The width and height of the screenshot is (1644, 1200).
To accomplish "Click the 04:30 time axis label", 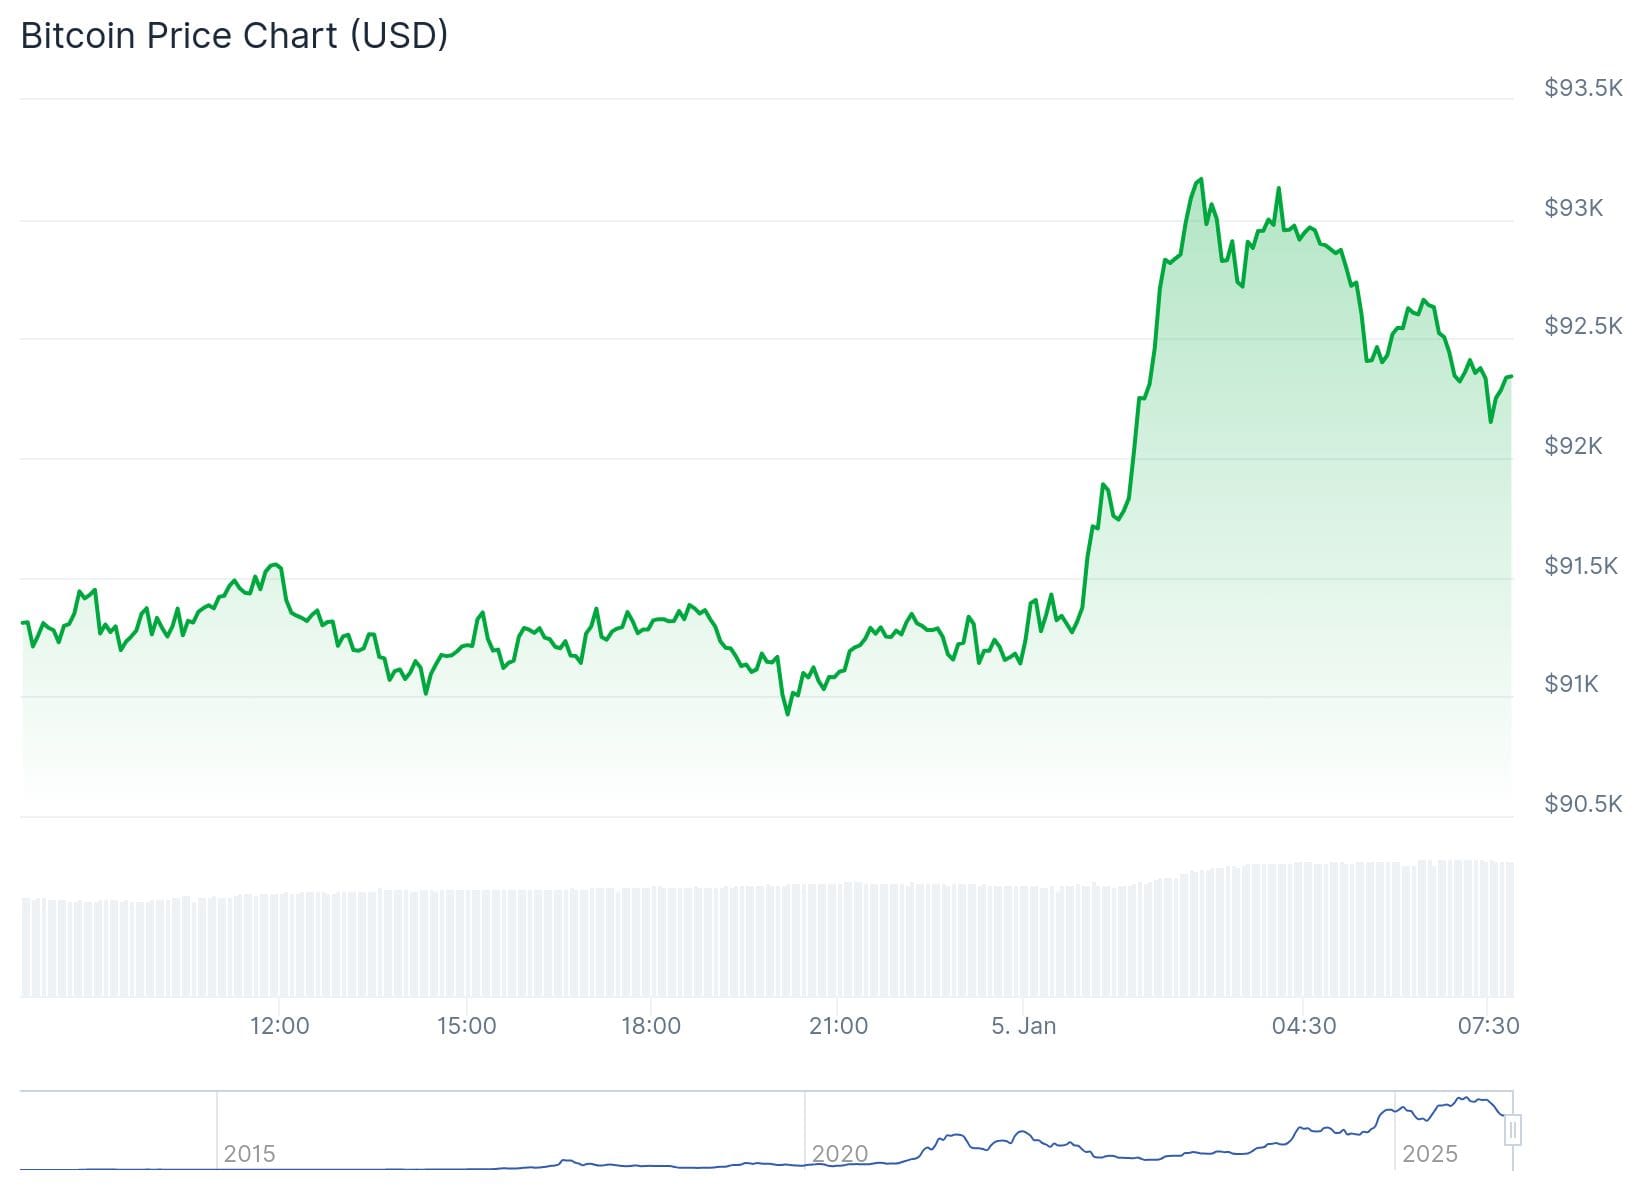I will tap(1304, 1026).
